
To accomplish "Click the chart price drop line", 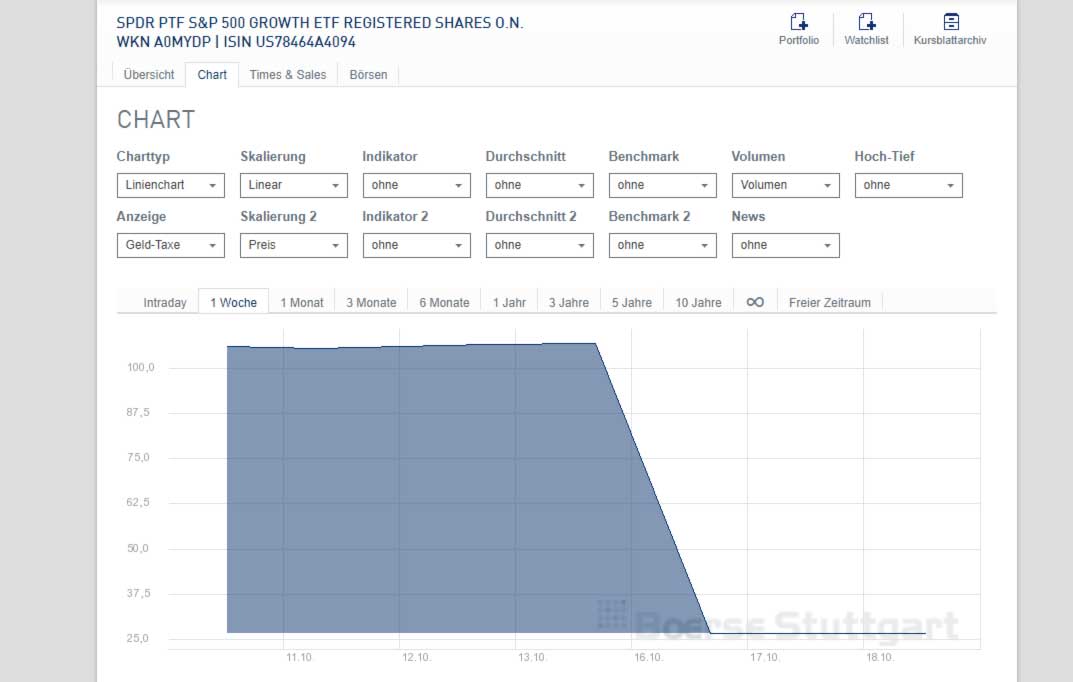I will pos(652,488).
